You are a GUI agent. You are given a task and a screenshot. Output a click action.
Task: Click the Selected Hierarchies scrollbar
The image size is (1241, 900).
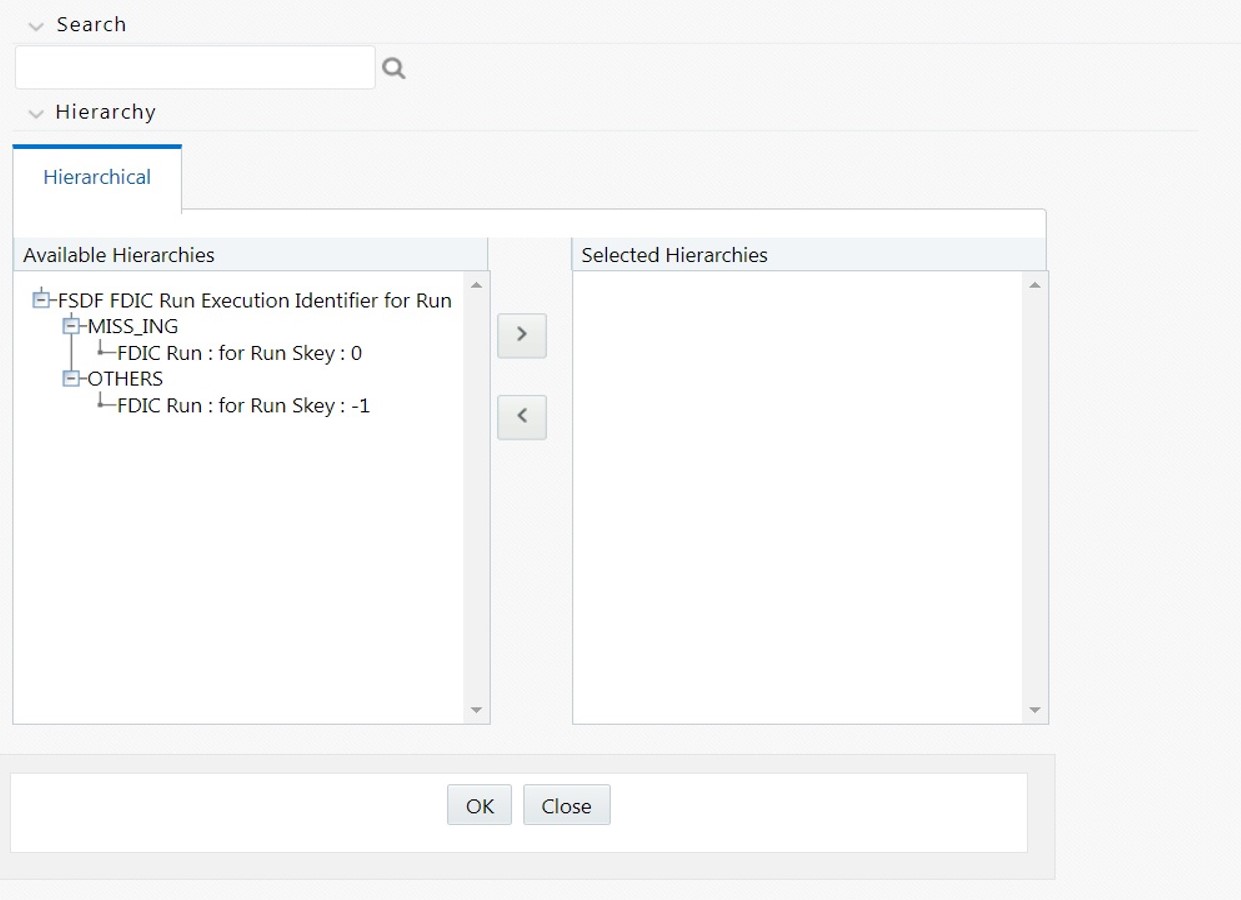coord(1035,495)
